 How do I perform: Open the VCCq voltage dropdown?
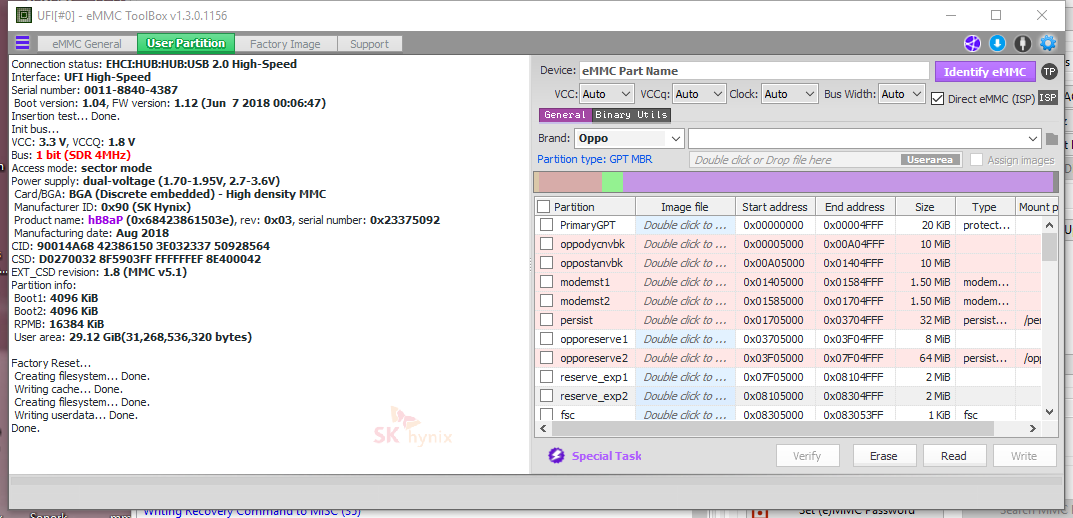tap(699, 94)
